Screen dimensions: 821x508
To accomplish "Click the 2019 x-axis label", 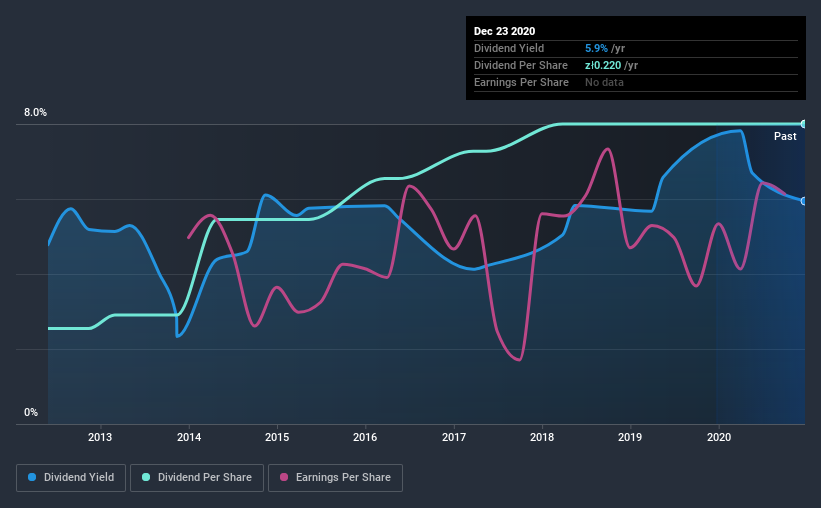I will click(x=630, y=437).
